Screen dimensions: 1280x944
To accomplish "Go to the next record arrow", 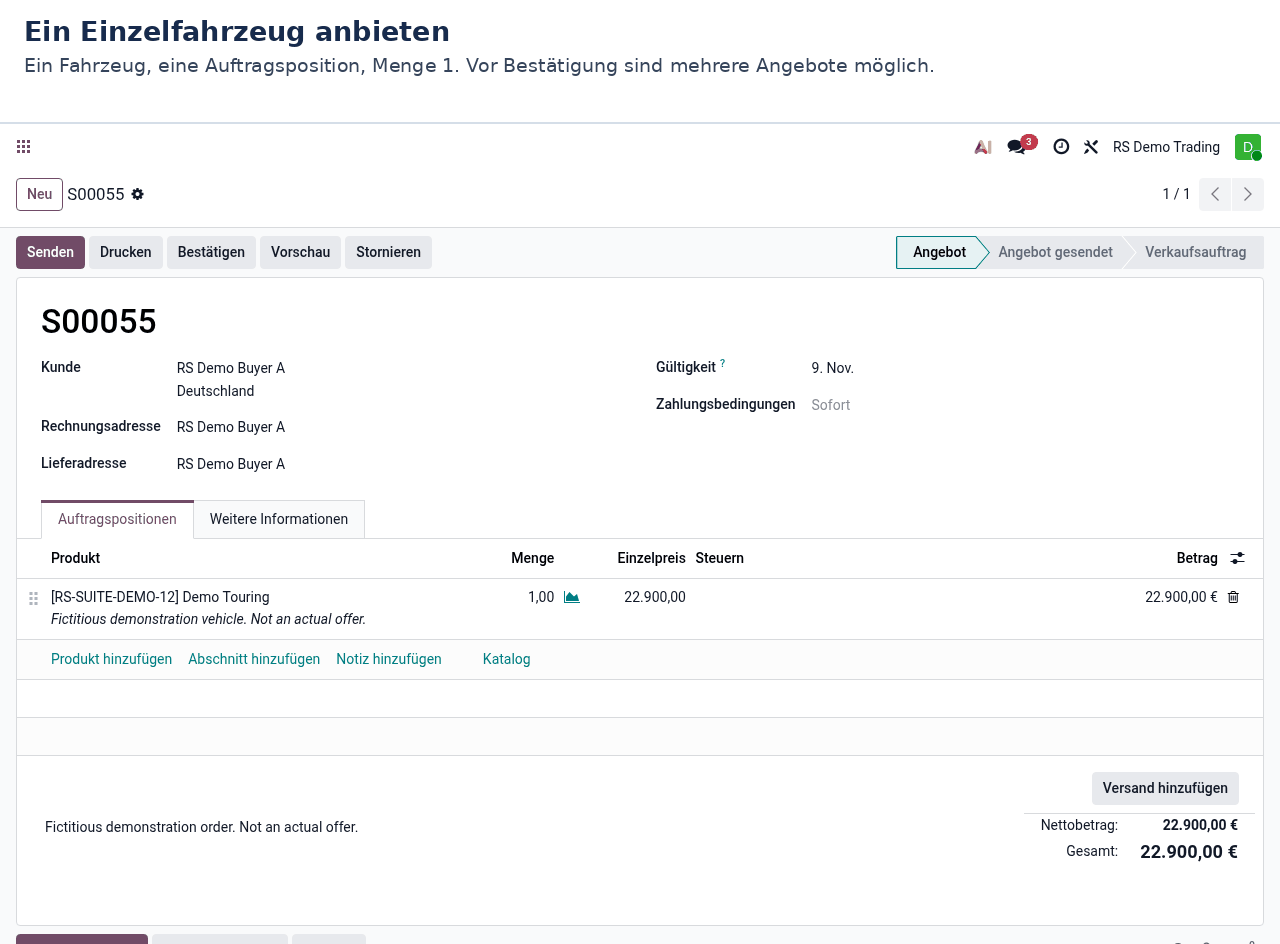I will pos(1248,194).
